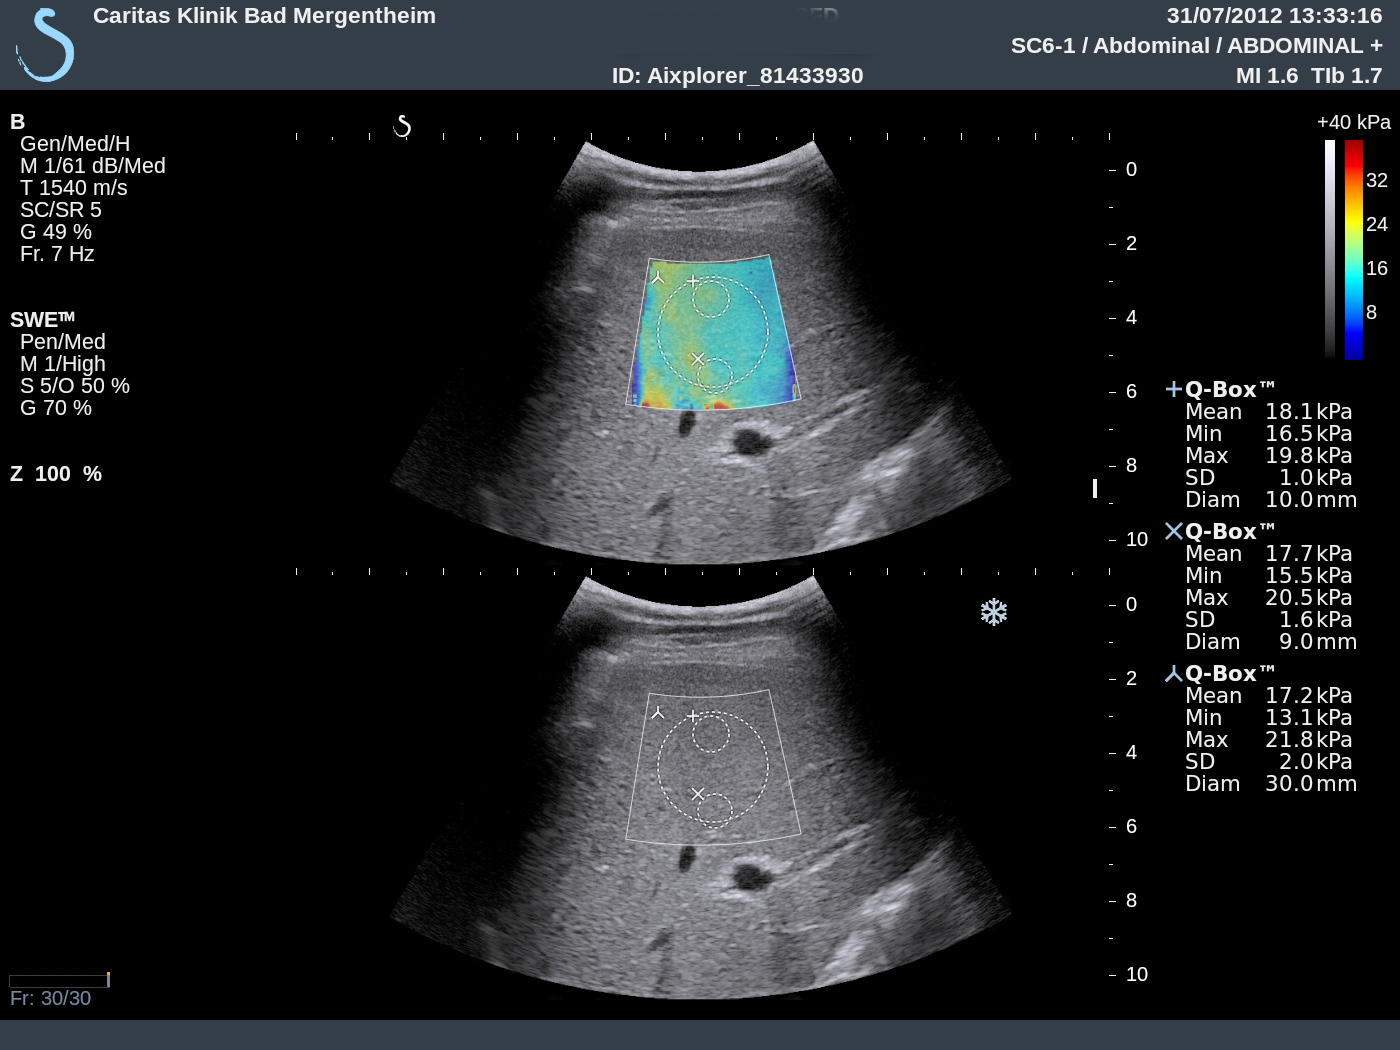Screen dimensions: 1400x1050
Task: Select the plus-marker Q-Box icon in results list
Action: coord(1174,389)
